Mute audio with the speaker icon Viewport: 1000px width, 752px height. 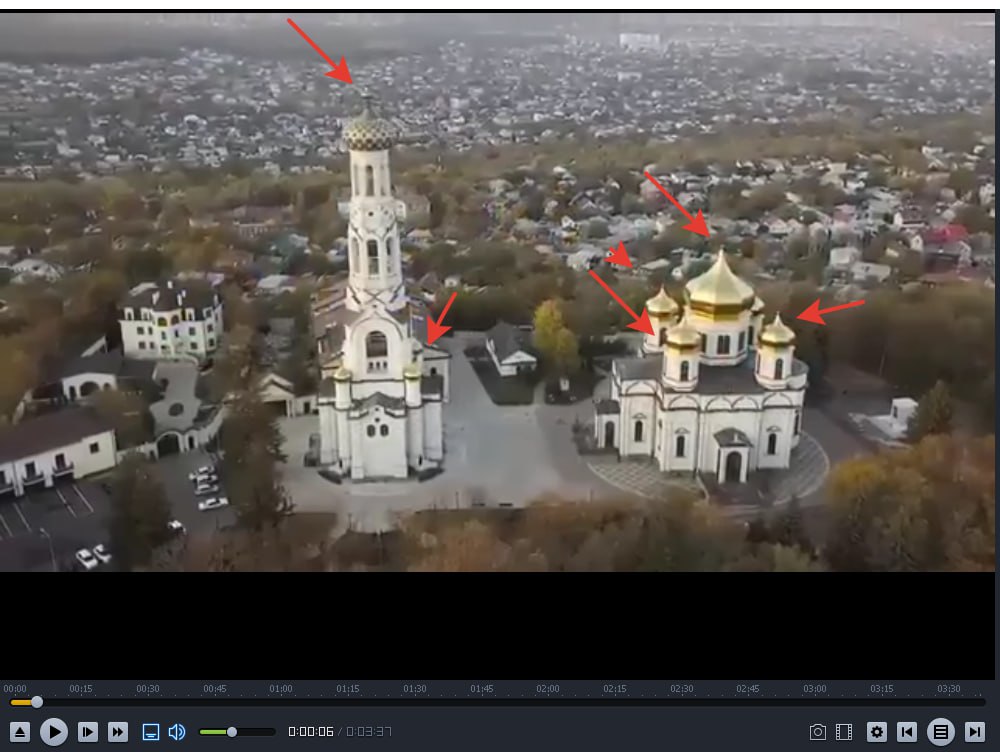click(177, 732)
